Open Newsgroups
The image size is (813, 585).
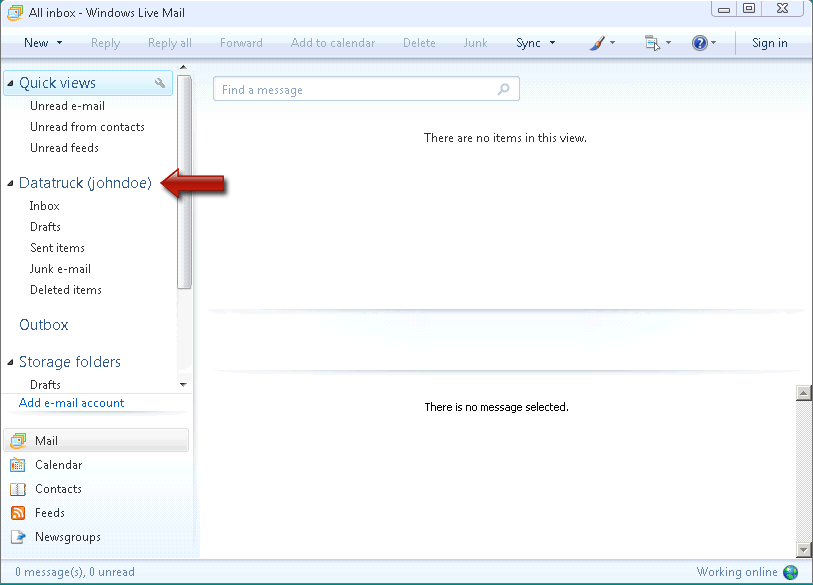[68, 537]
